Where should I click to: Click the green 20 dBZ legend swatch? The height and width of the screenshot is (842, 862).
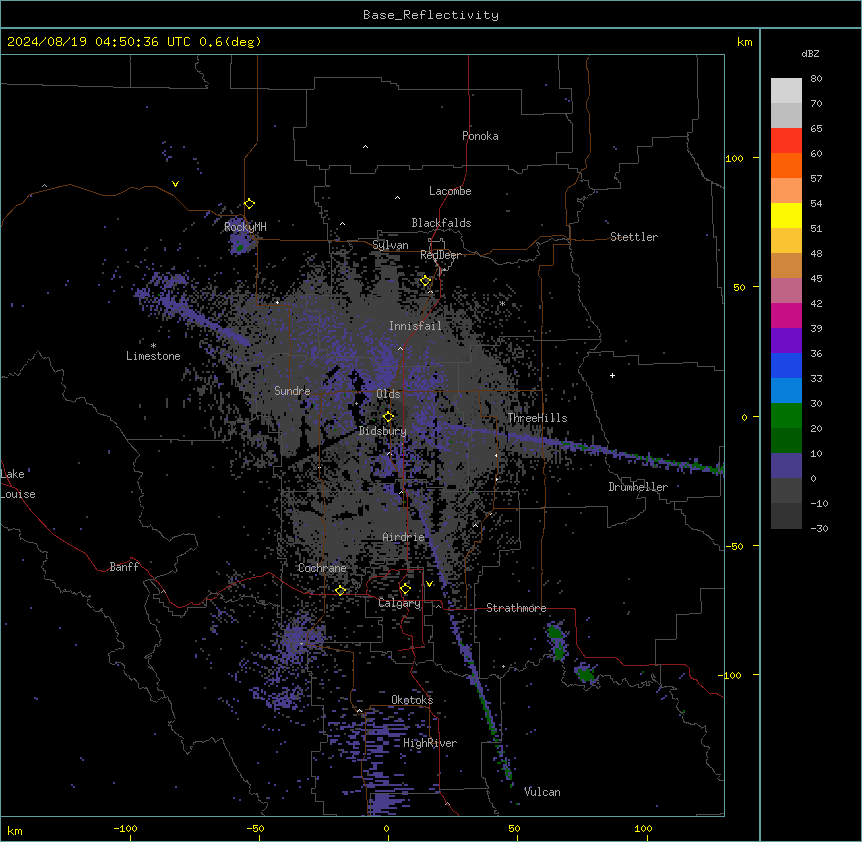pyautogui.click(x=786, y=416)
